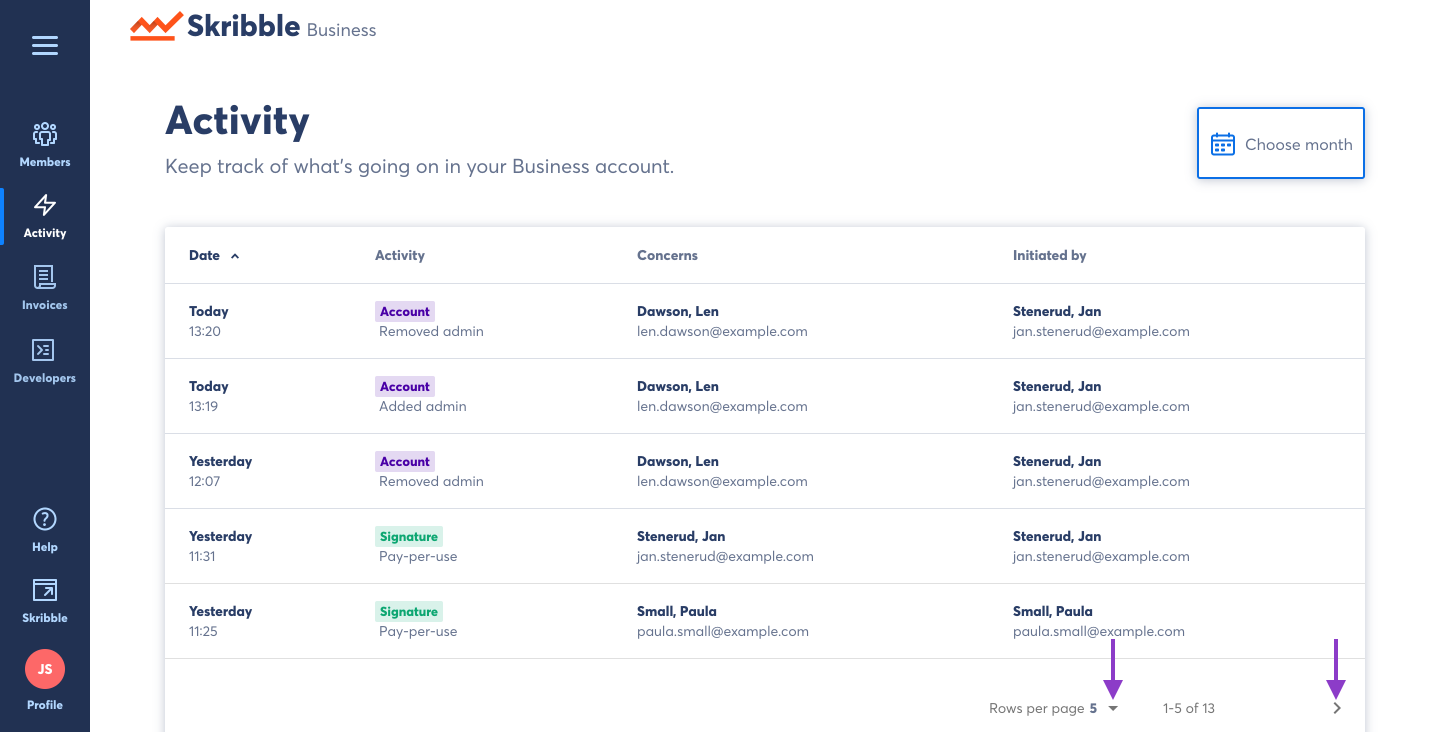The image size is (1440, 732).
Task: Click the Account tag in 13:20 row
Action: (405, 312)
